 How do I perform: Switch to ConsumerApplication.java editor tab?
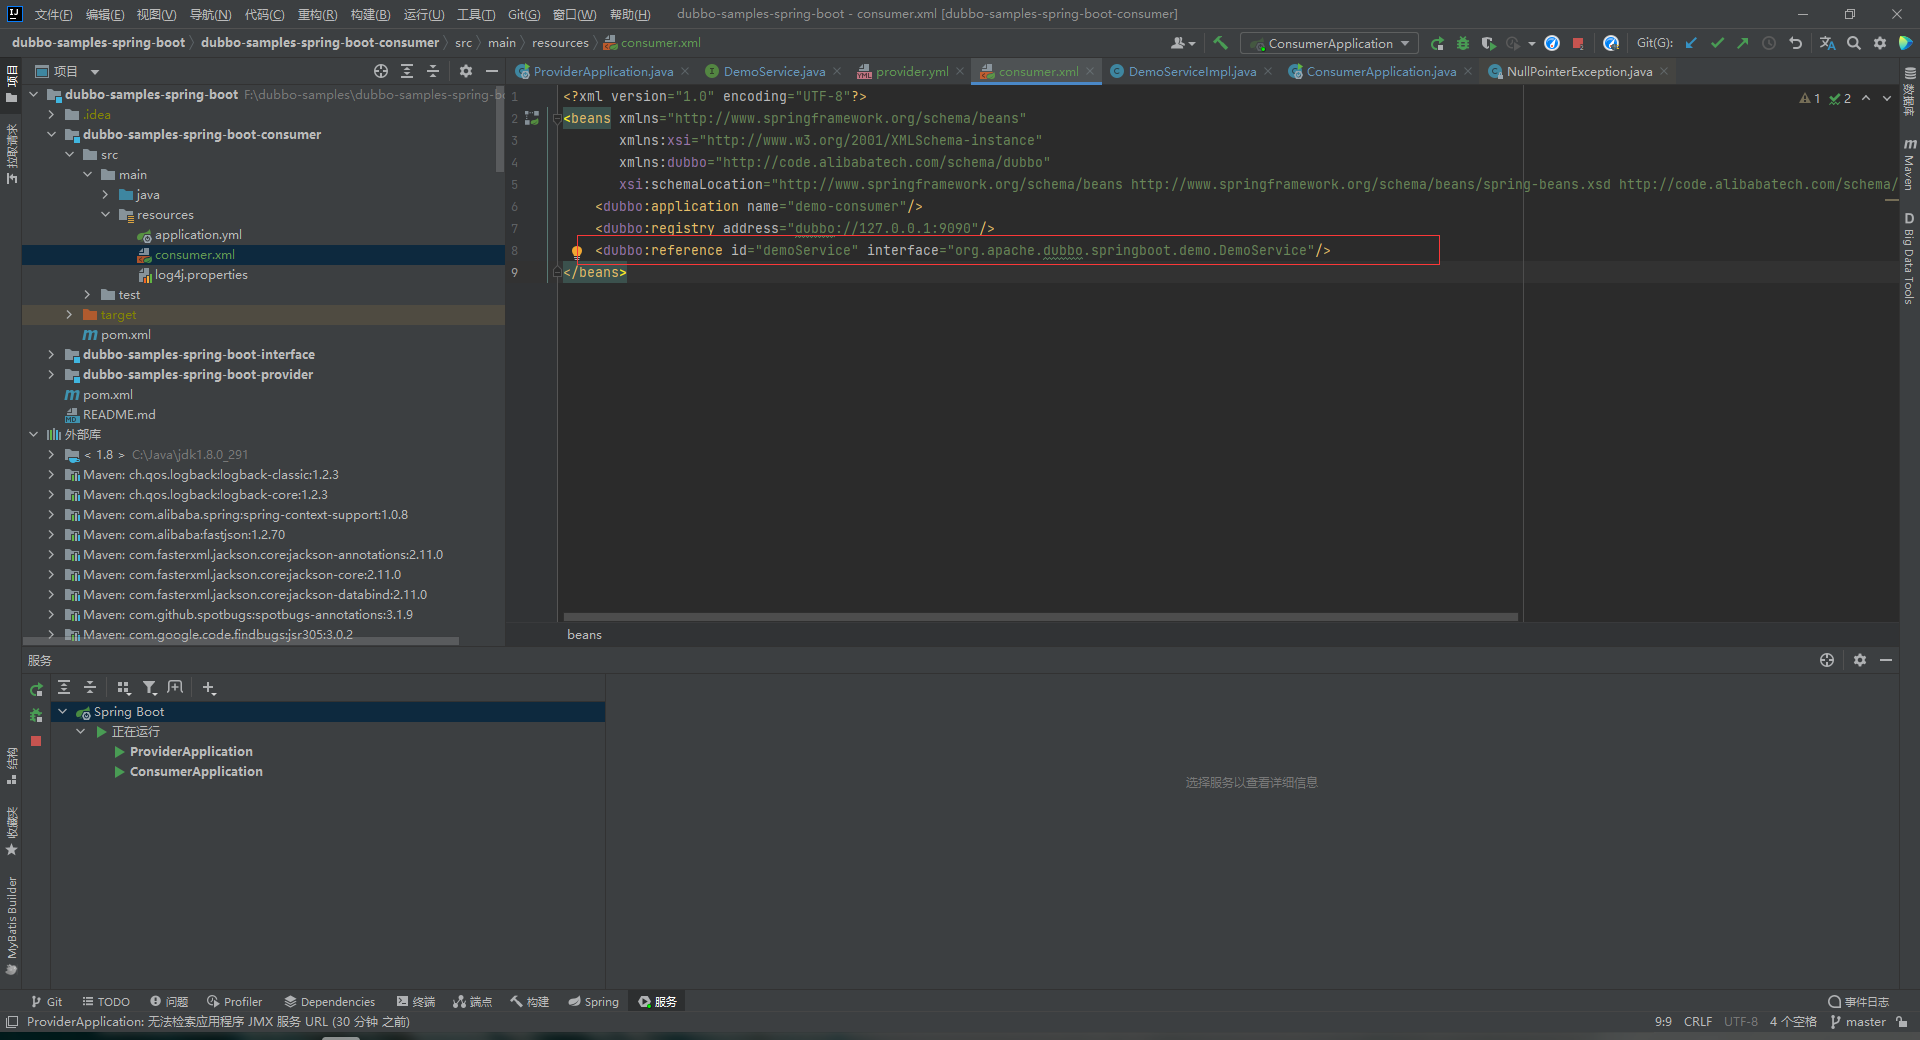coord(1381,71)
